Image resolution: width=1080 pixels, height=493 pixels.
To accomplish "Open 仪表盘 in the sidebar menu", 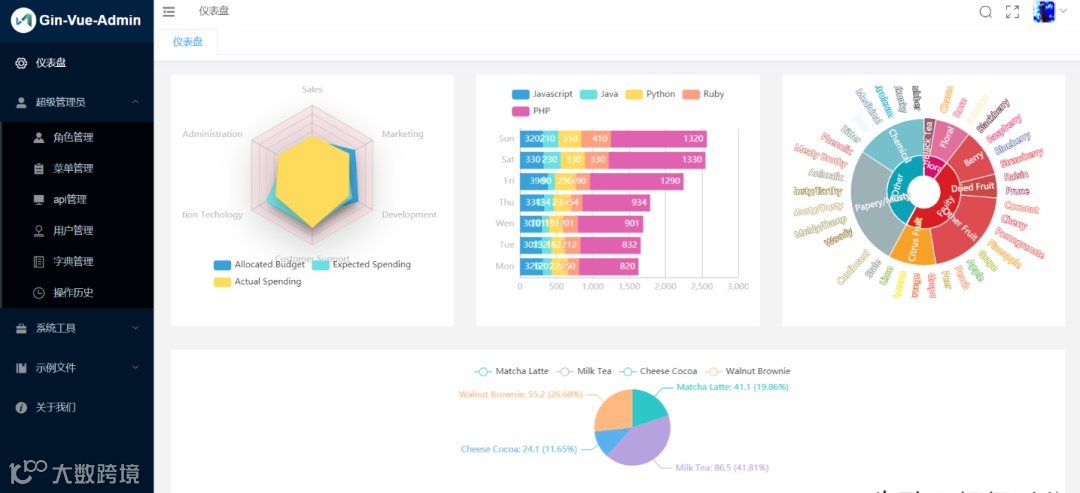I will pos(76,63).
